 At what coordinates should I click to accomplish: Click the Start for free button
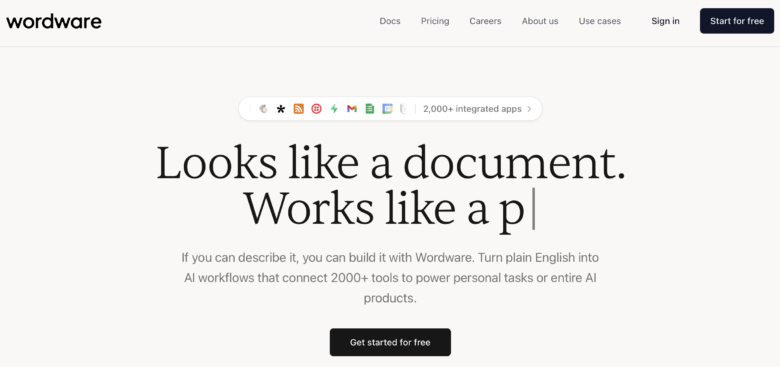click(x=737, y=21)
